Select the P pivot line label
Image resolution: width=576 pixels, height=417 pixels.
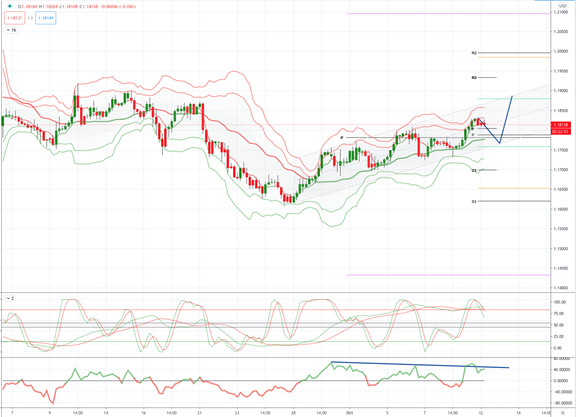[342, 138]
